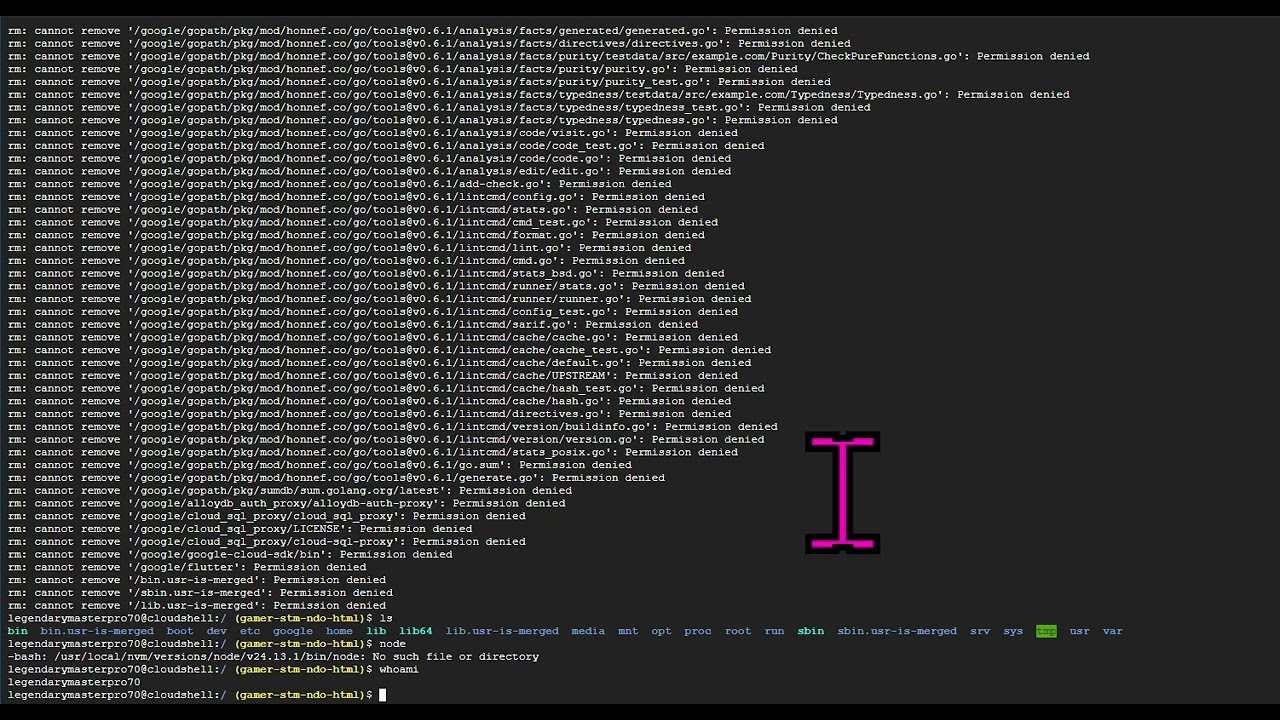Click the rm error line for 'buildinfo.go'

[393, 427]
